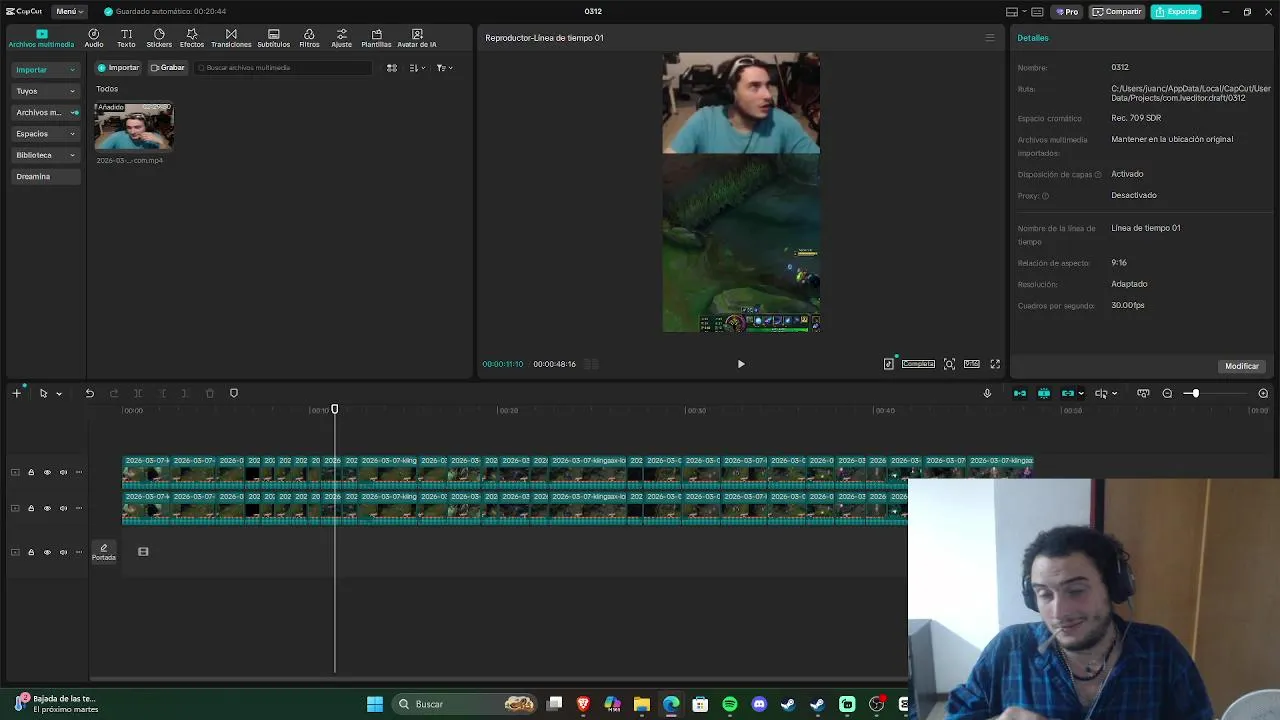Viewport: 1280px width, 720px height.
Task: Expand the Archivos m... sidebar section
Action: 46,112
